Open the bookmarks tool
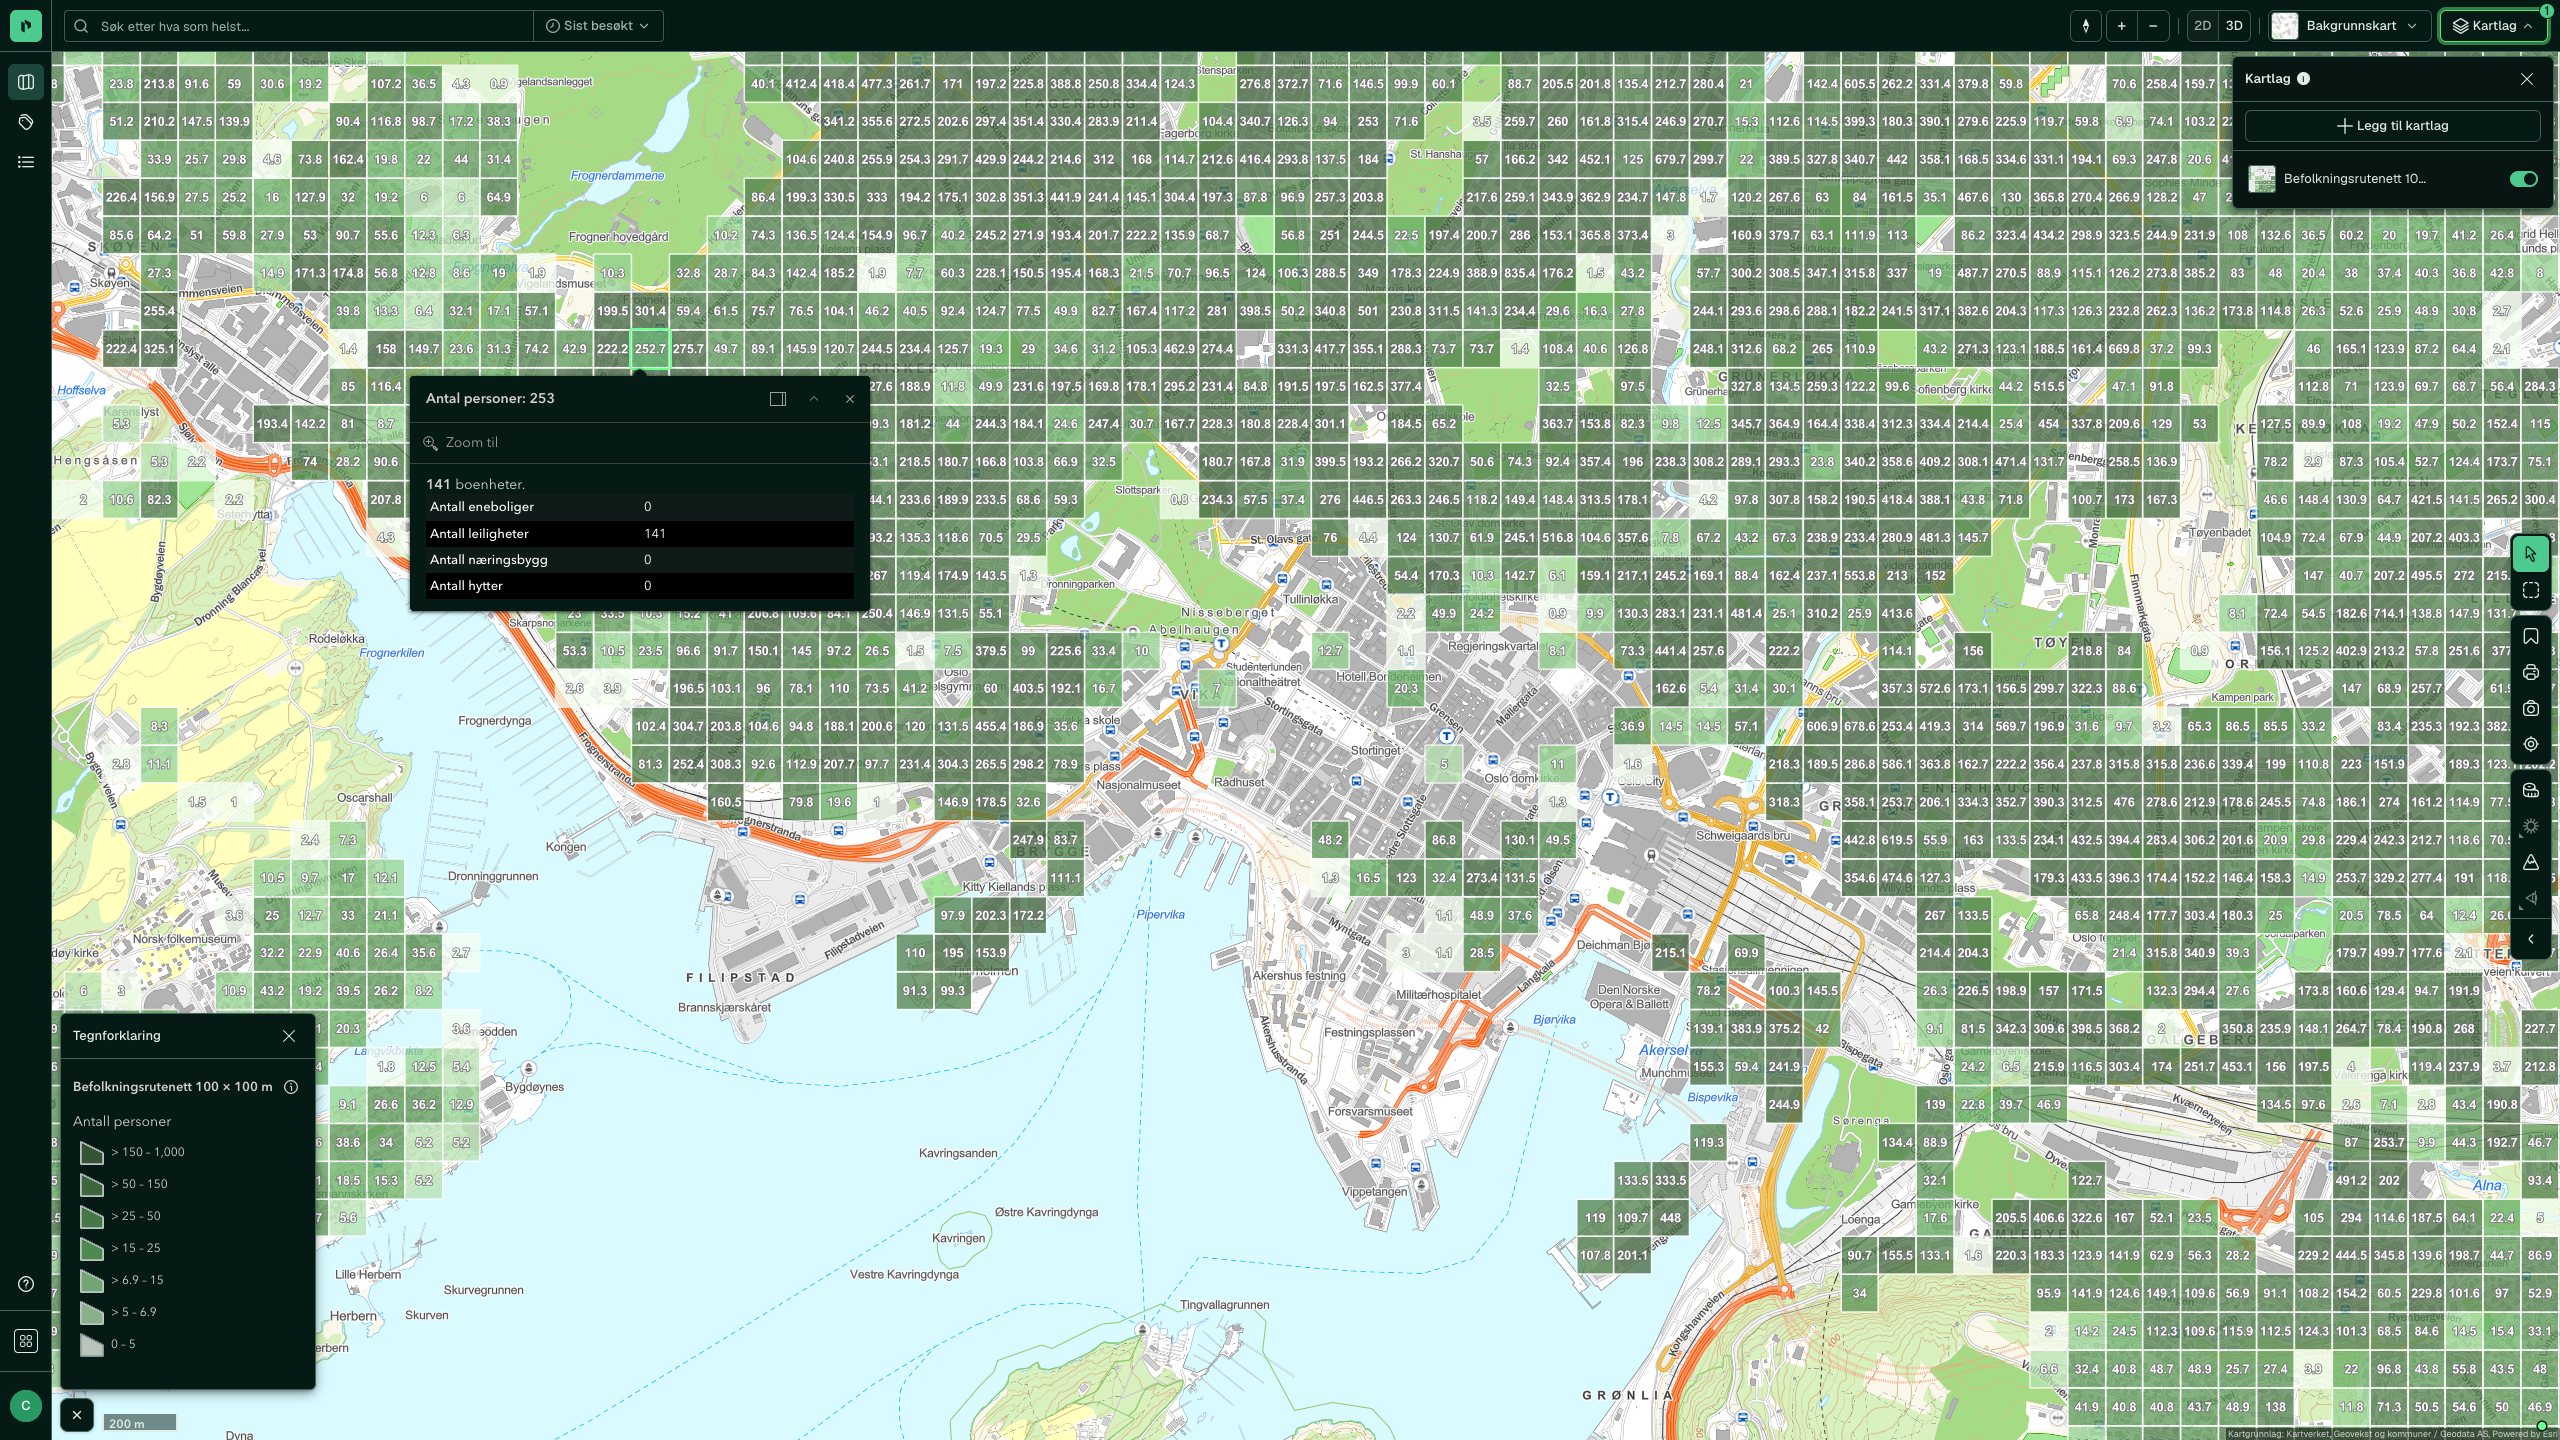Image resolution: width=2560 pixels, height=1440 pixels. (2531, 636)
